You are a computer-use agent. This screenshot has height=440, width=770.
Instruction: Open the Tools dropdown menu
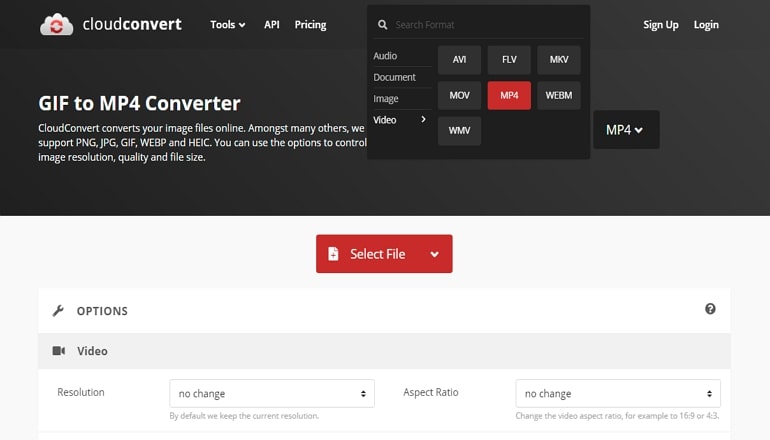227,25
